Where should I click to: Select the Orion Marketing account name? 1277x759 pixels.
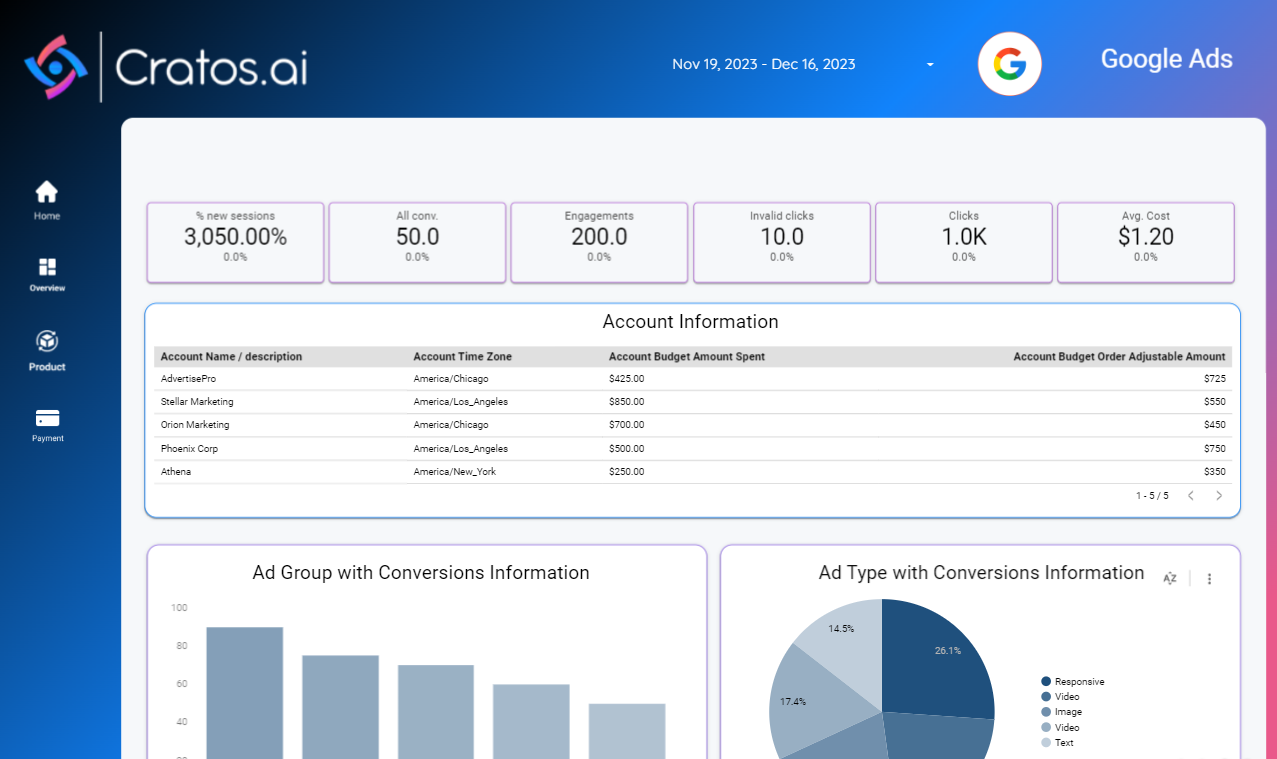coord(195,425)
